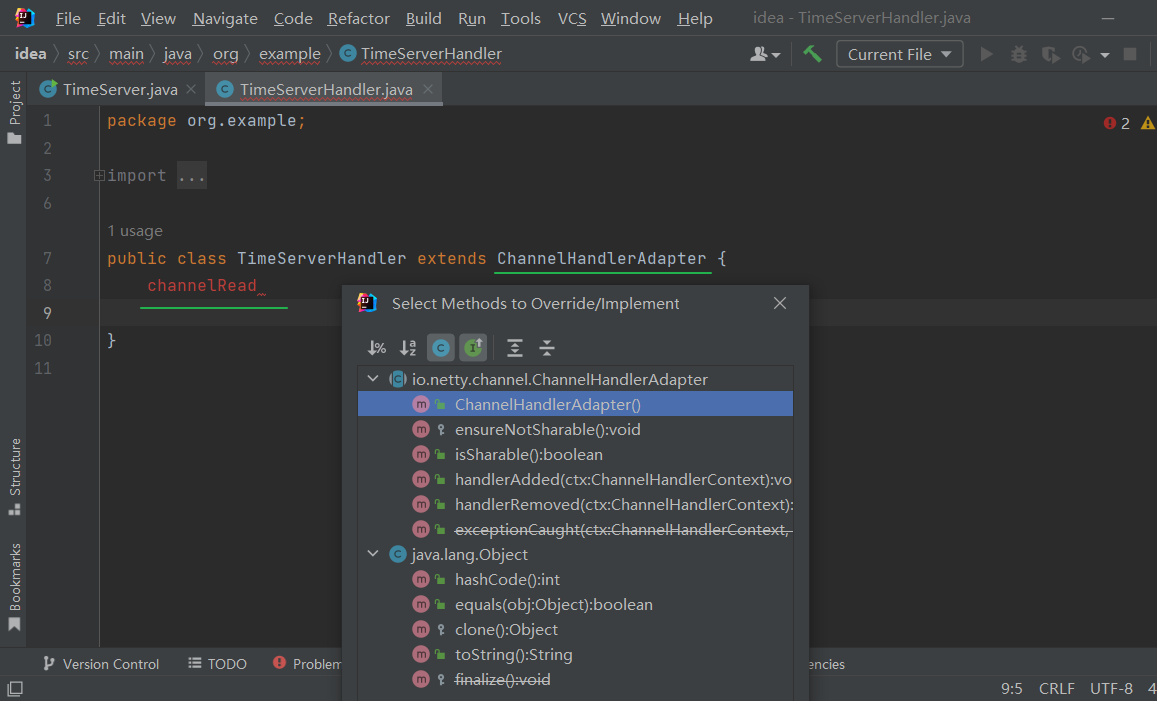Select deprecated exceptionCaught method entry
This screenshot has width=1157, height=701.
576,530
